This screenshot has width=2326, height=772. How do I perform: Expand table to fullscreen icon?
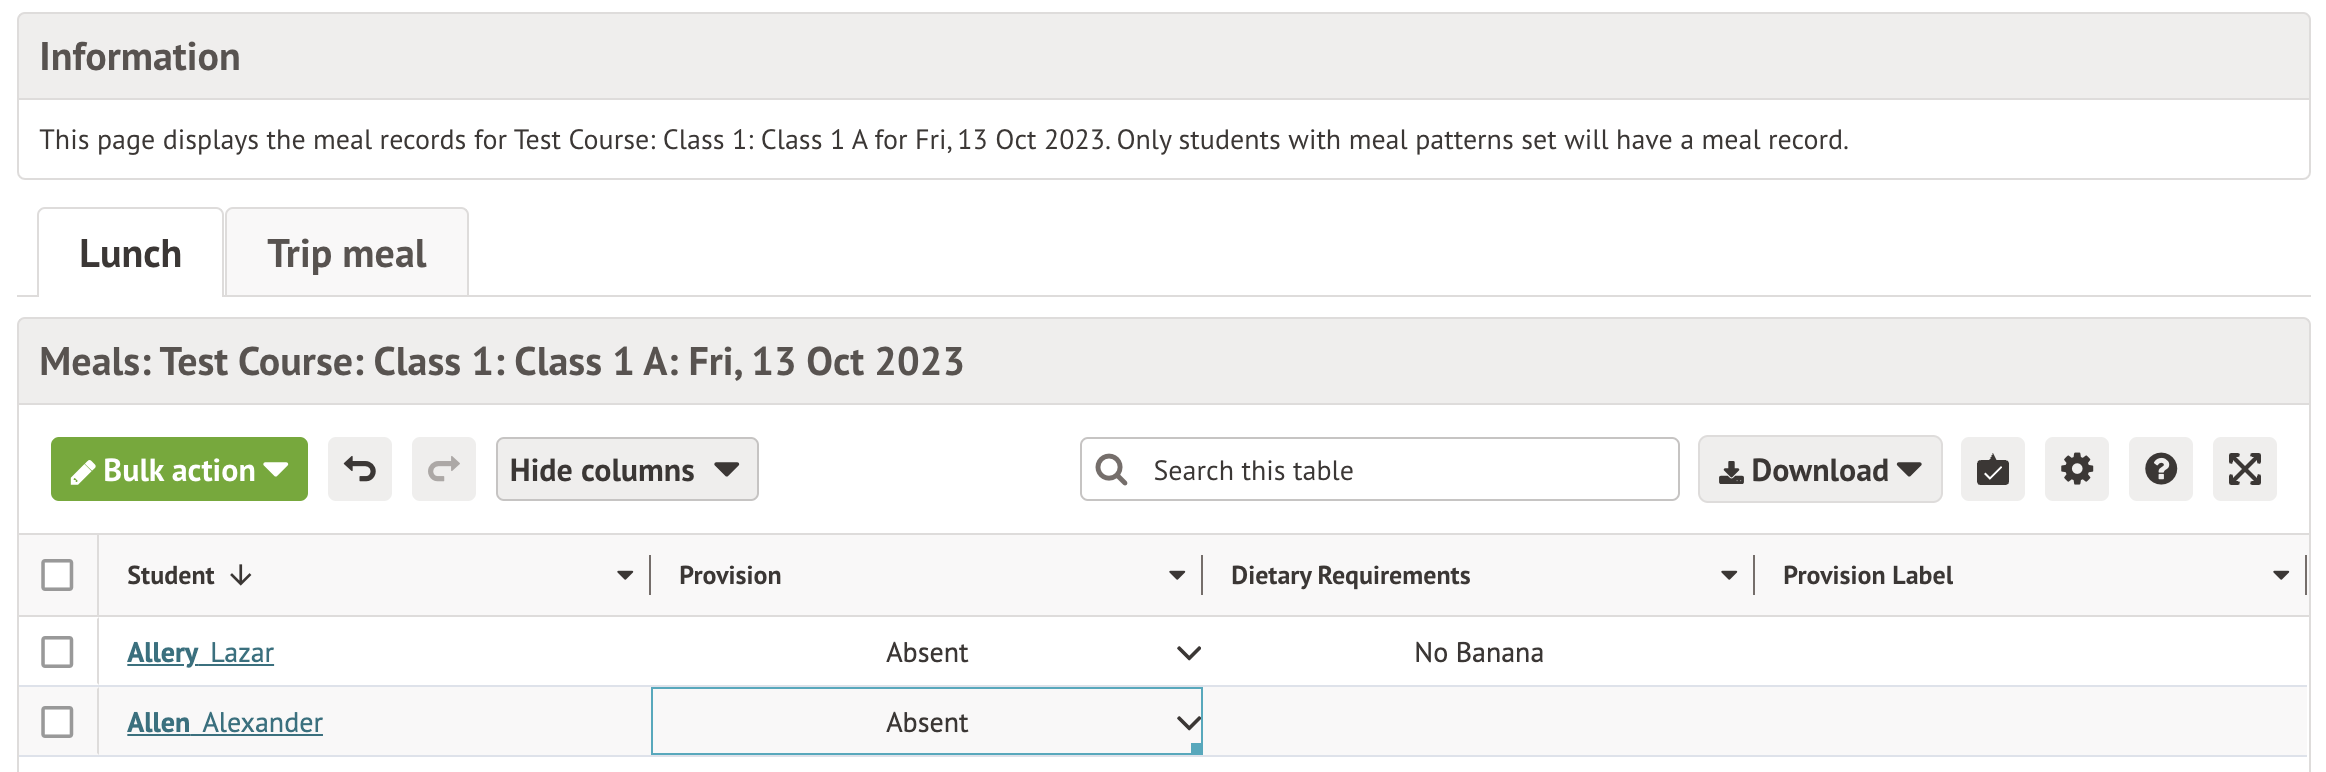[x=2244, y=469]
